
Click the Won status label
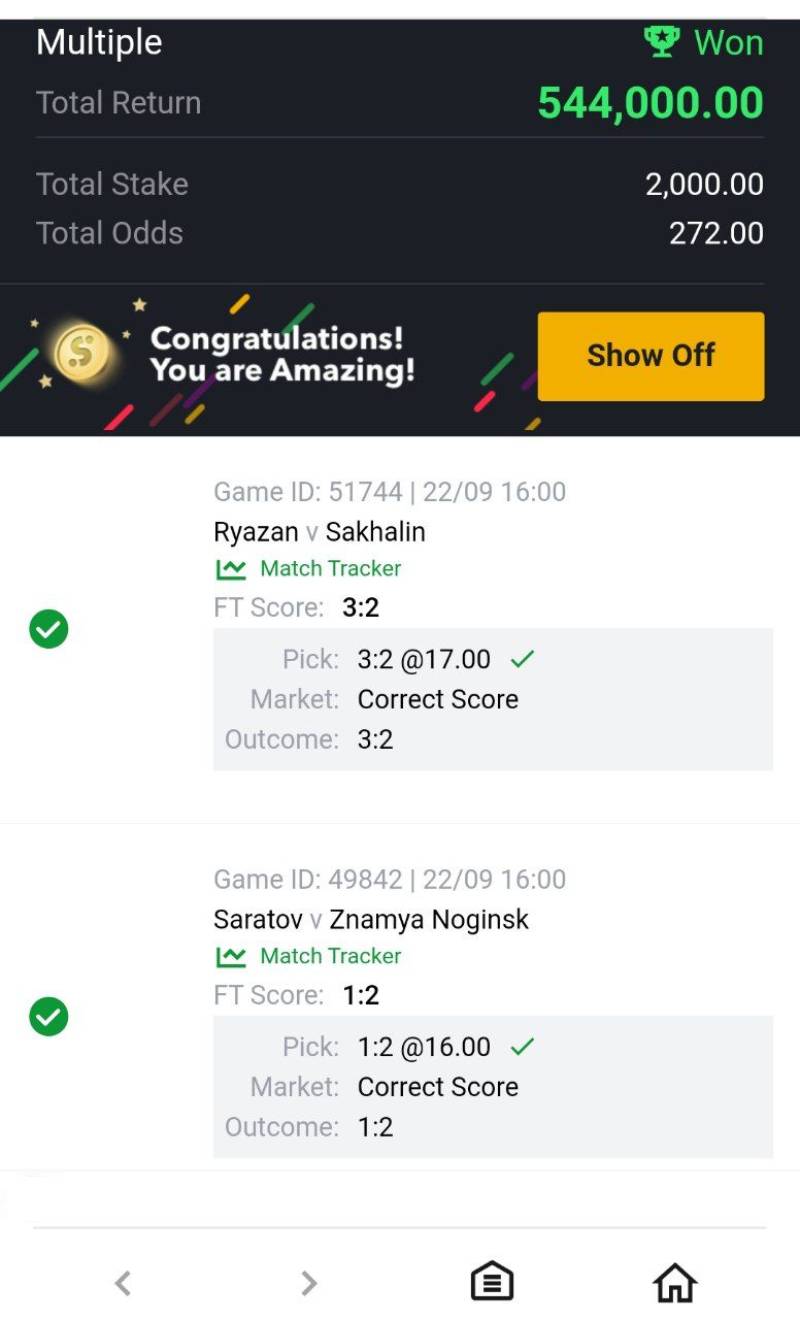pyautogui.click(x=728, y=43)
